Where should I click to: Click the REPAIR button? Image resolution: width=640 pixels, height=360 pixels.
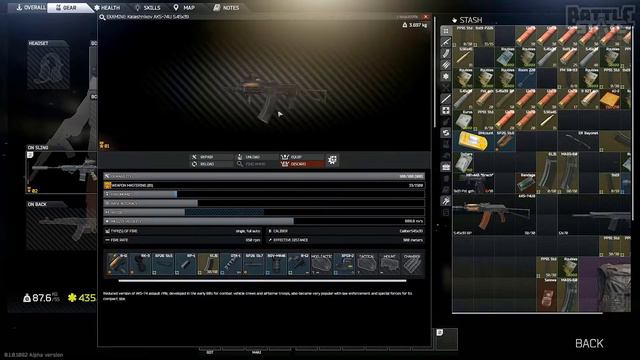pyautogui.click(x=211, y=157)
